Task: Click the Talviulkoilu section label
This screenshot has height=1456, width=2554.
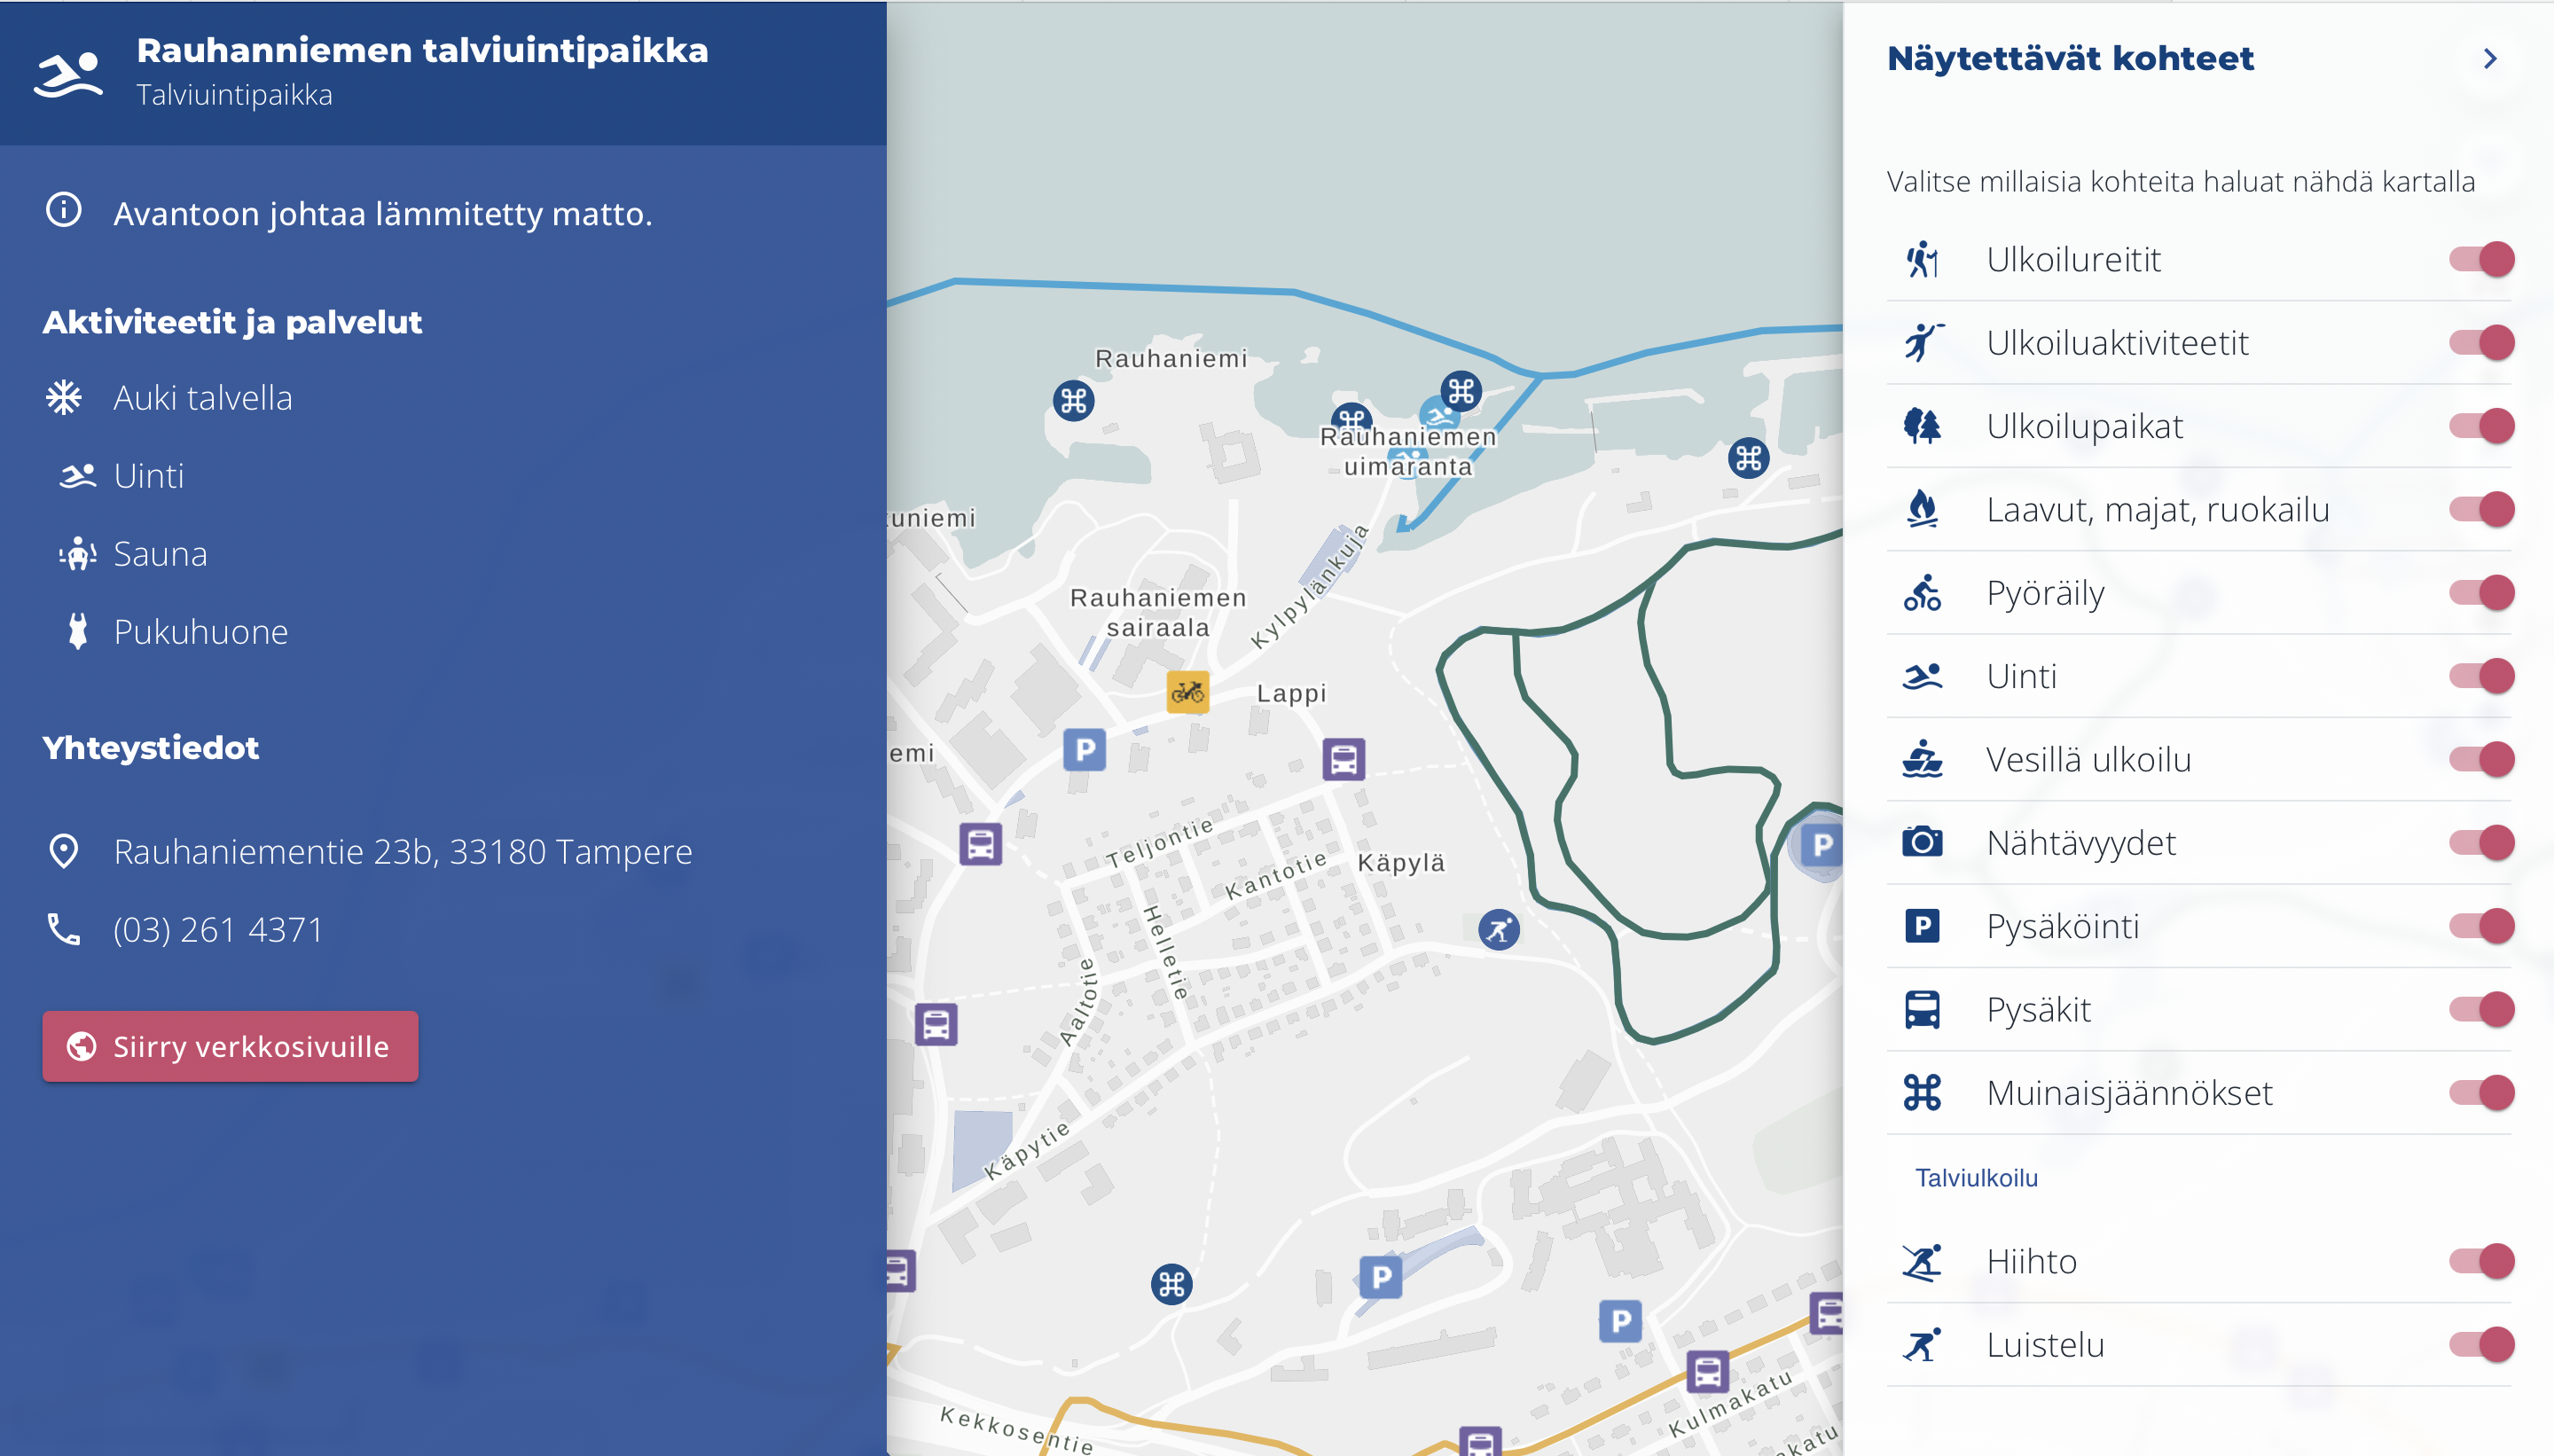Action: tap(1976, 1178)
